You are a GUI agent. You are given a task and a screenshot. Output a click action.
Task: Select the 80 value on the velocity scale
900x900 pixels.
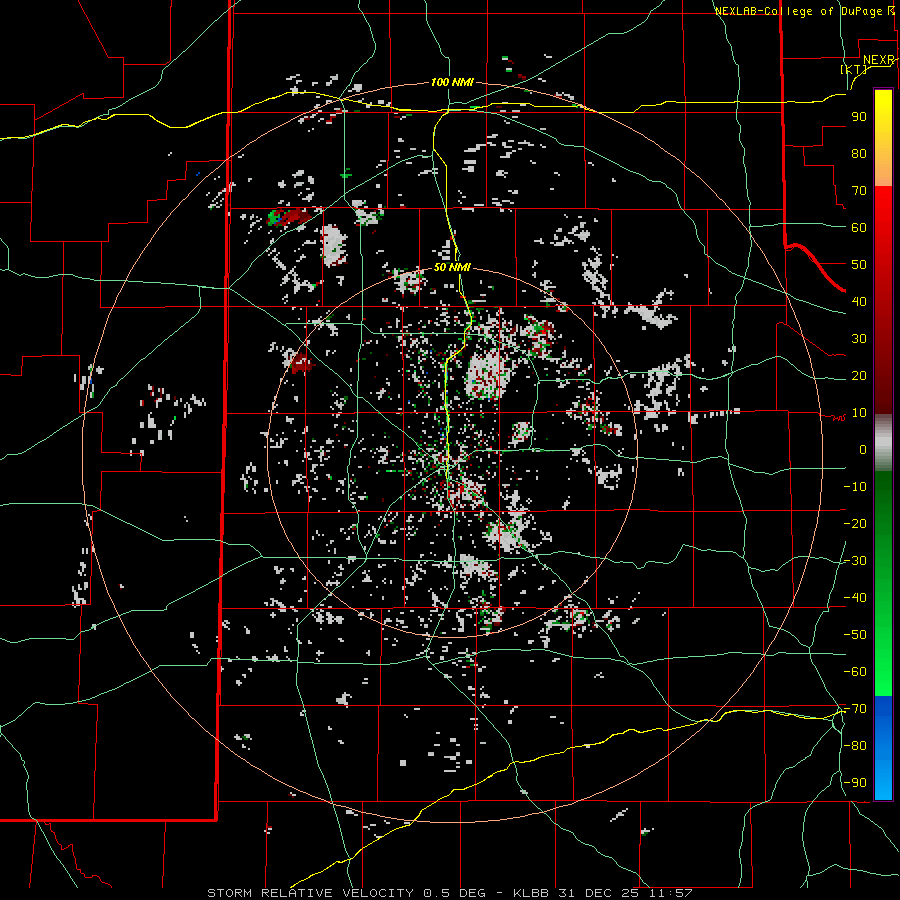859,153
